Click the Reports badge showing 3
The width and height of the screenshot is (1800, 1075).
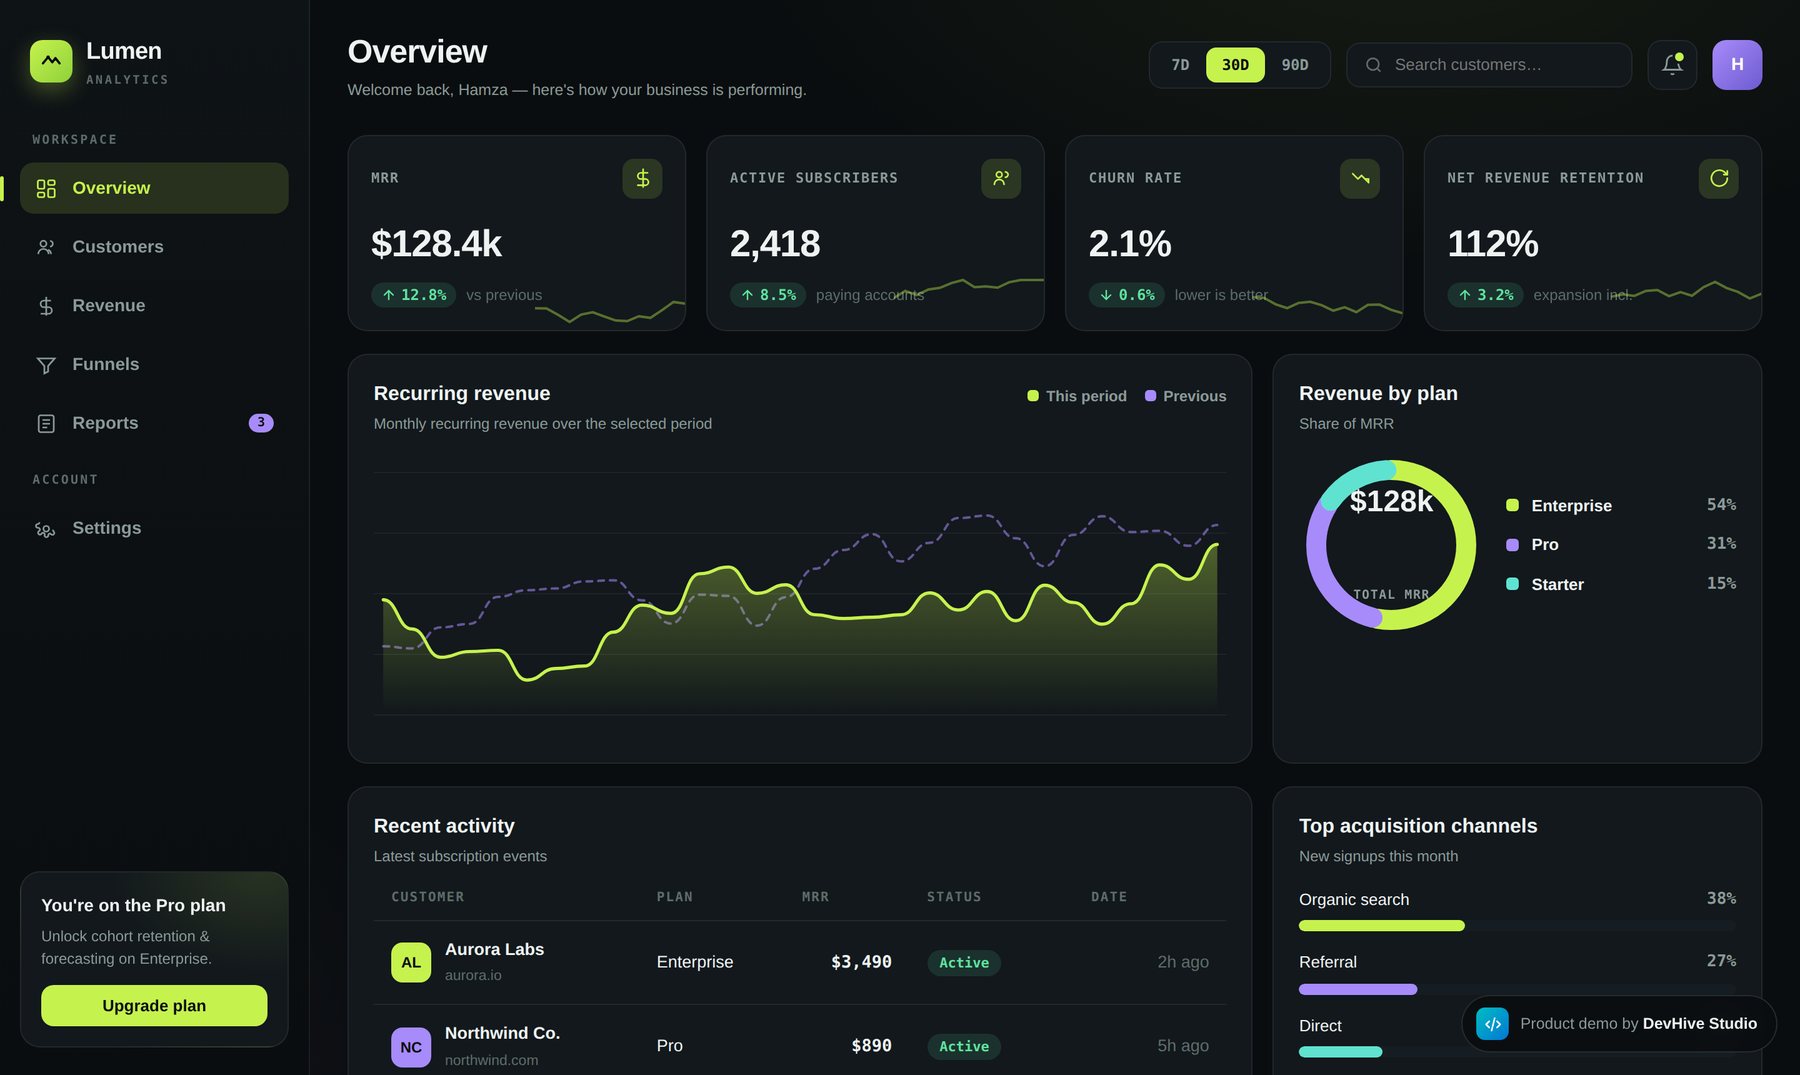pos(261,423)
